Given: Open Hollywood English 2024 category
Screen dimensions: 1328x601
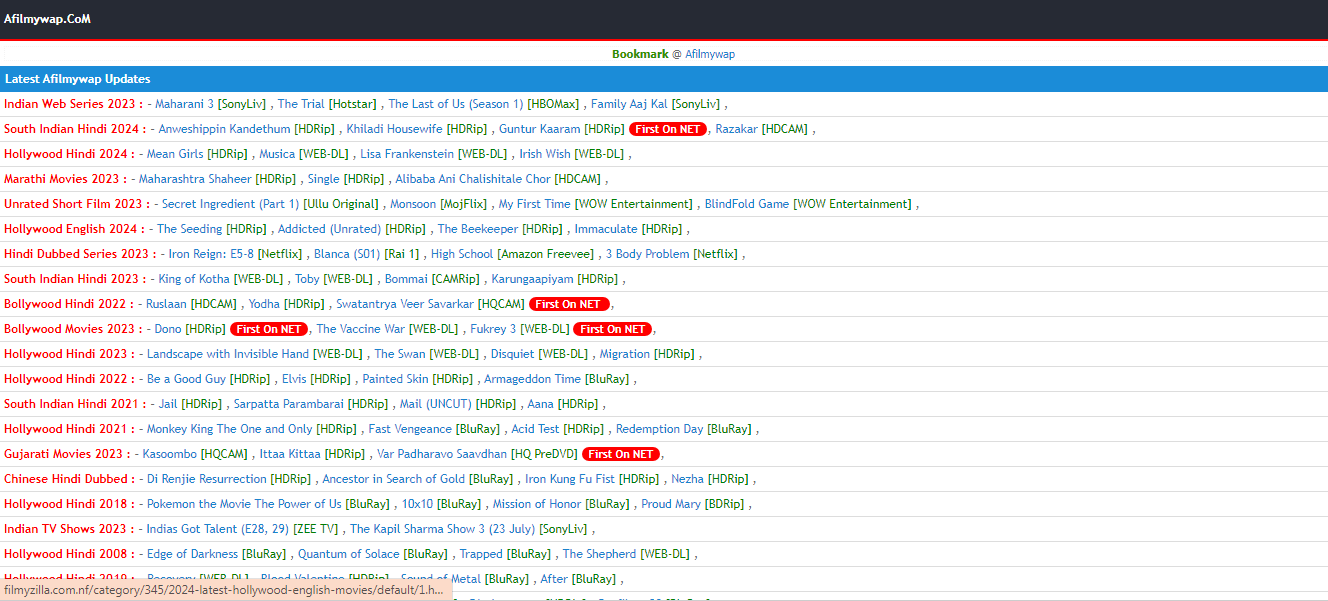Looking at the screenshot, I should [74, 229].
